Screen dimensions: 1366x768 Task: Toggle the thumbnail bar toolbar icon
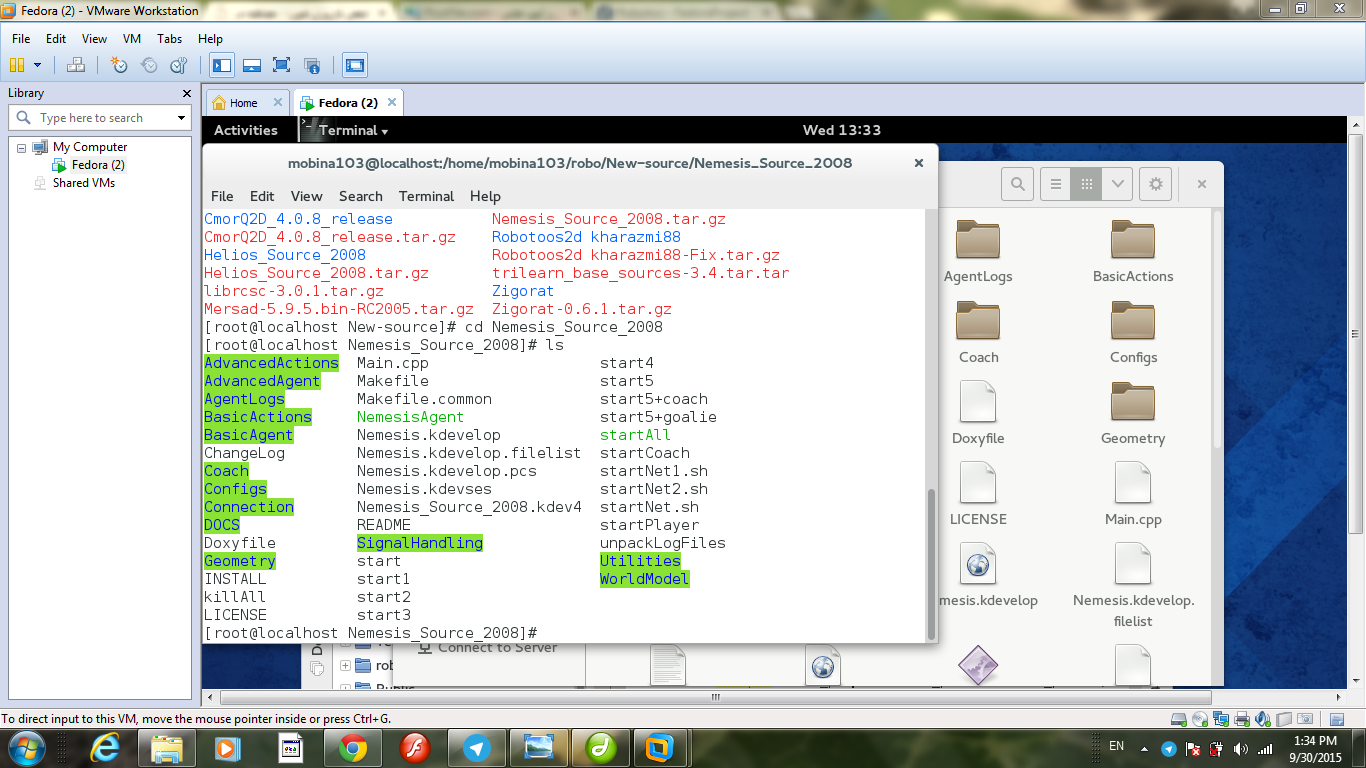(x=252, y=65)
